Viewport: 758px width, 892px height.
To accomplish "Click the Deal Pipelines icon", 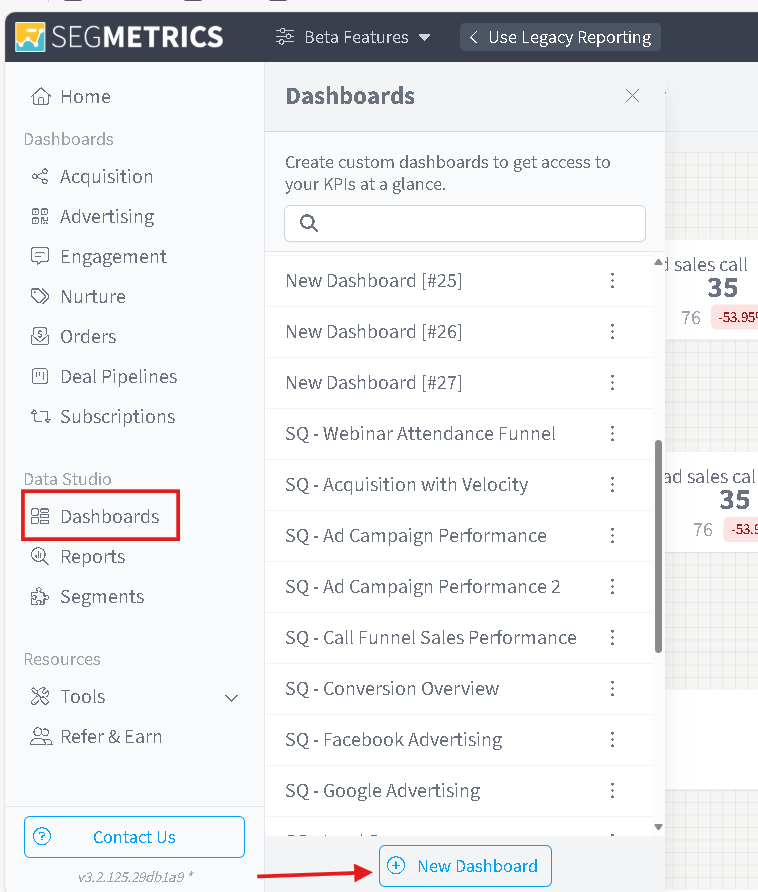I will 40,377.
